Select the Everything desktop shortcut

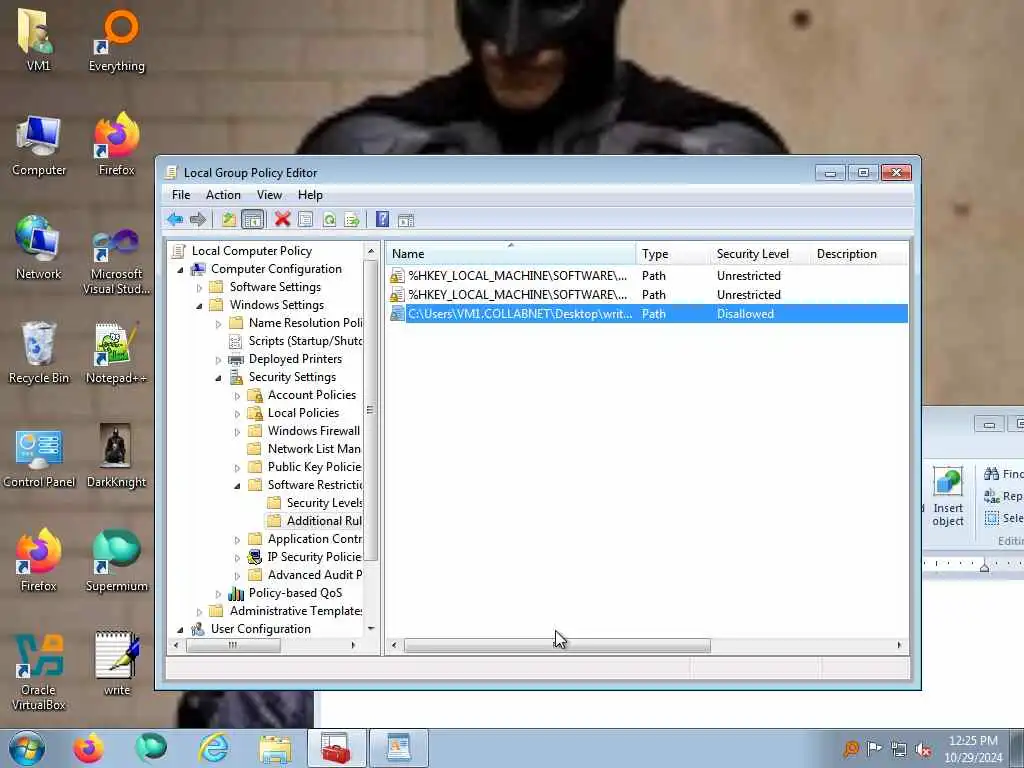coord(117,41)
